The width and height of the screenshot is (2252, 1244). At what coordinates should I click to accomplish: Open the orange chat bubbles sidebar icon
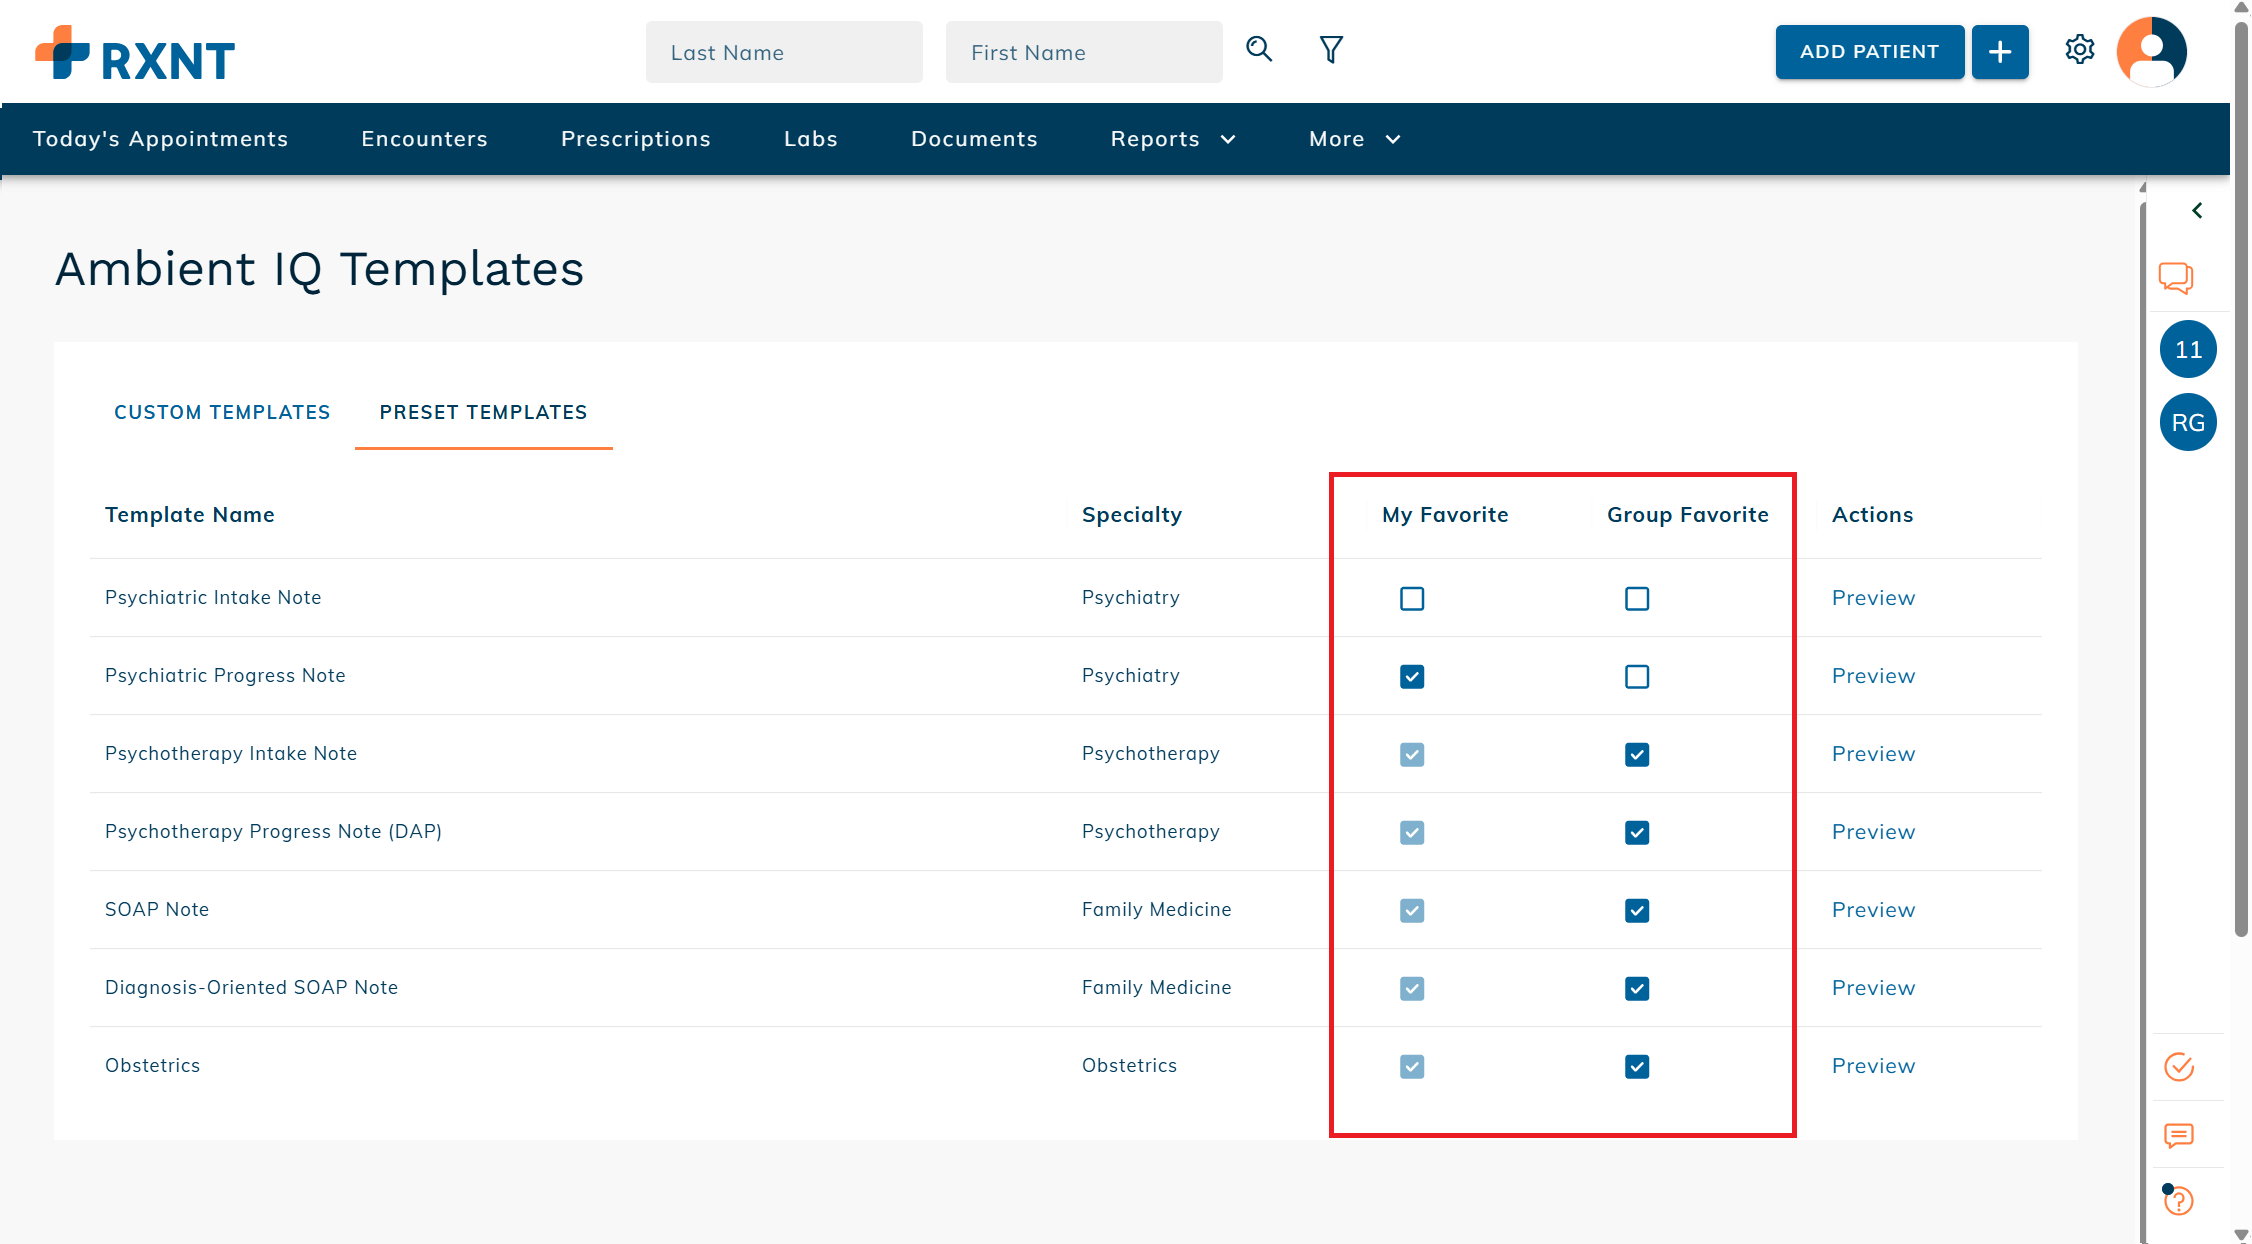[x=2175, y=277]
